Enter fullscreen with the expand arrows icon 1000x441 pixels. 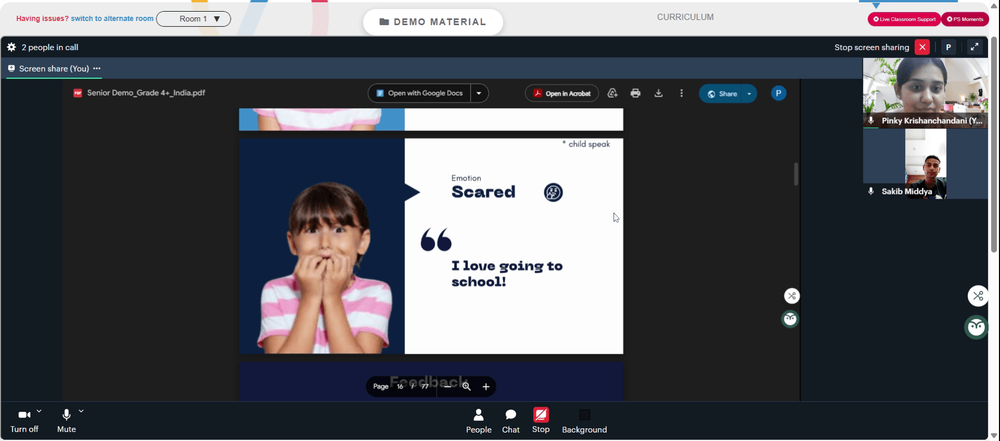pos(974,47)
